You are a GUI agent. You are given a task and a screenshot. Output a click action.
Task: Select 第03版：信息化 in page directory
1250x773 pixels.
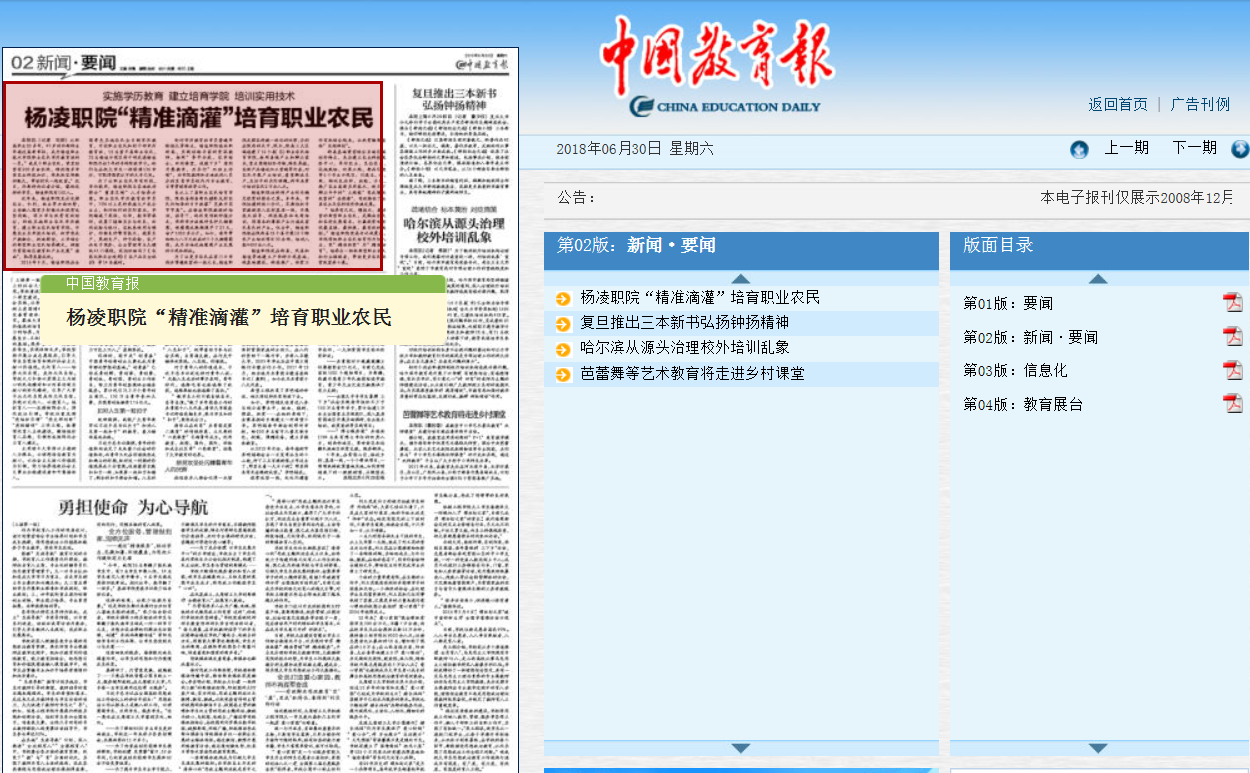(x=1015, y=370)
